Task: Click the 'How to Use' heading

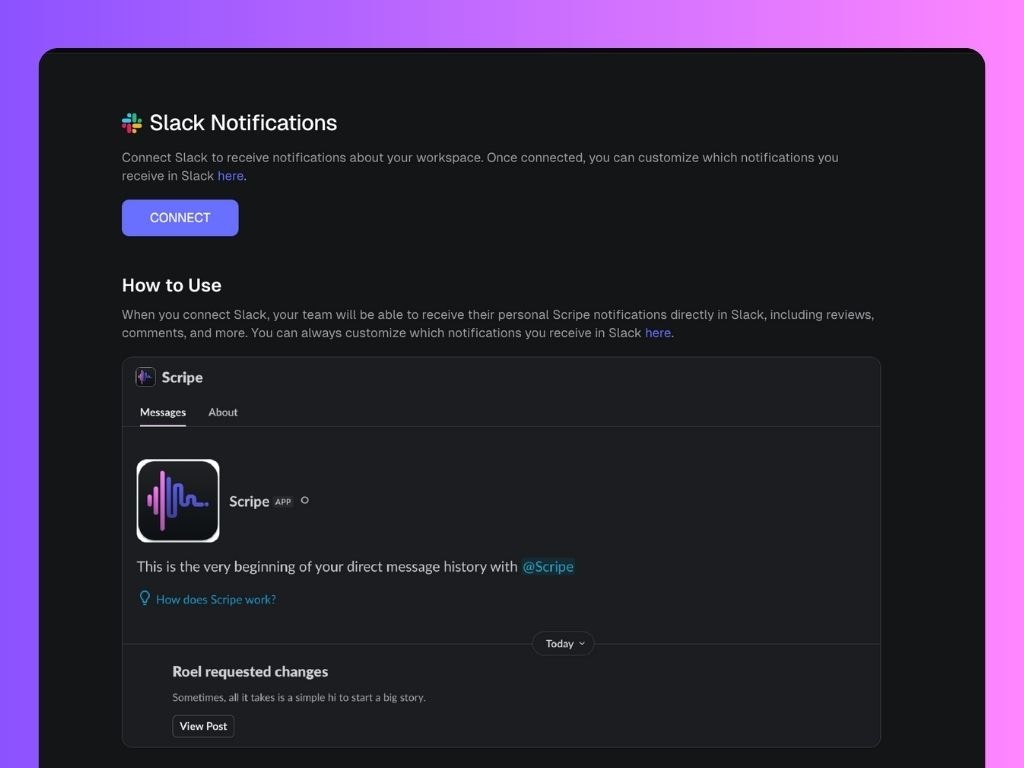Action: point(172,285)
